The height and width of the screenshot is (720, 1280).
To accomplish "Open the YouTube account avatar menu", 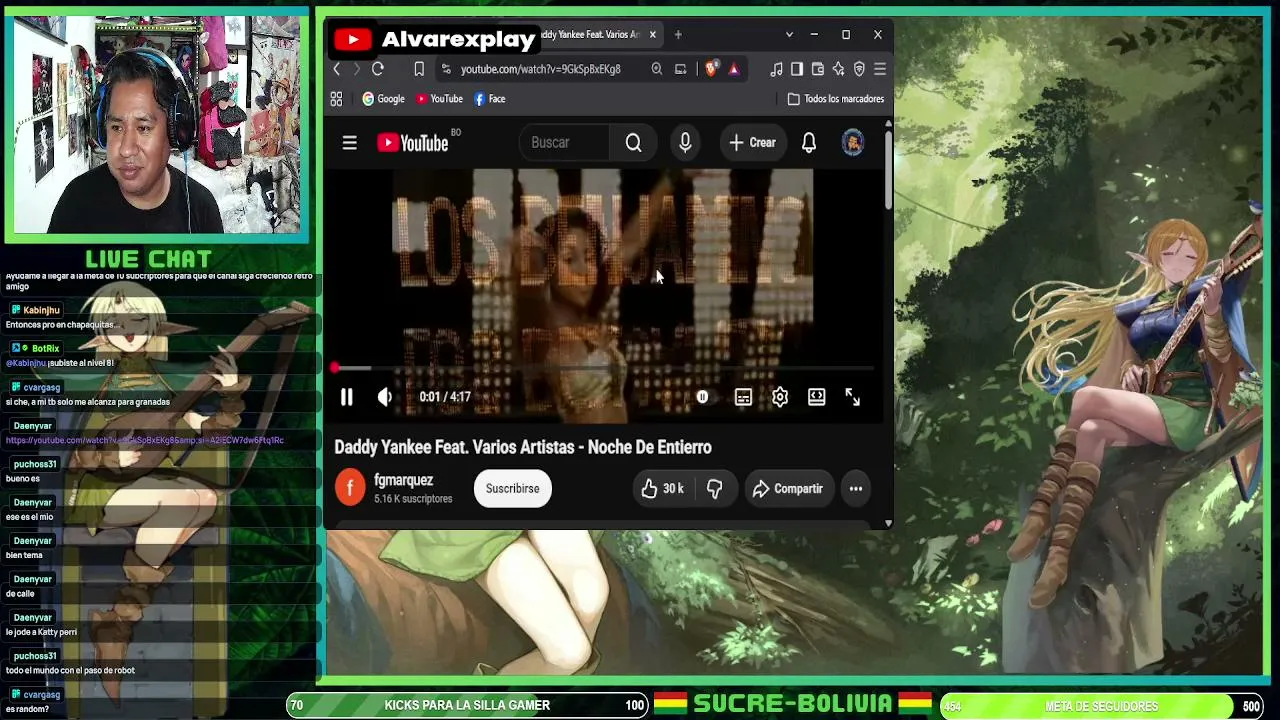I will point(853,143).
